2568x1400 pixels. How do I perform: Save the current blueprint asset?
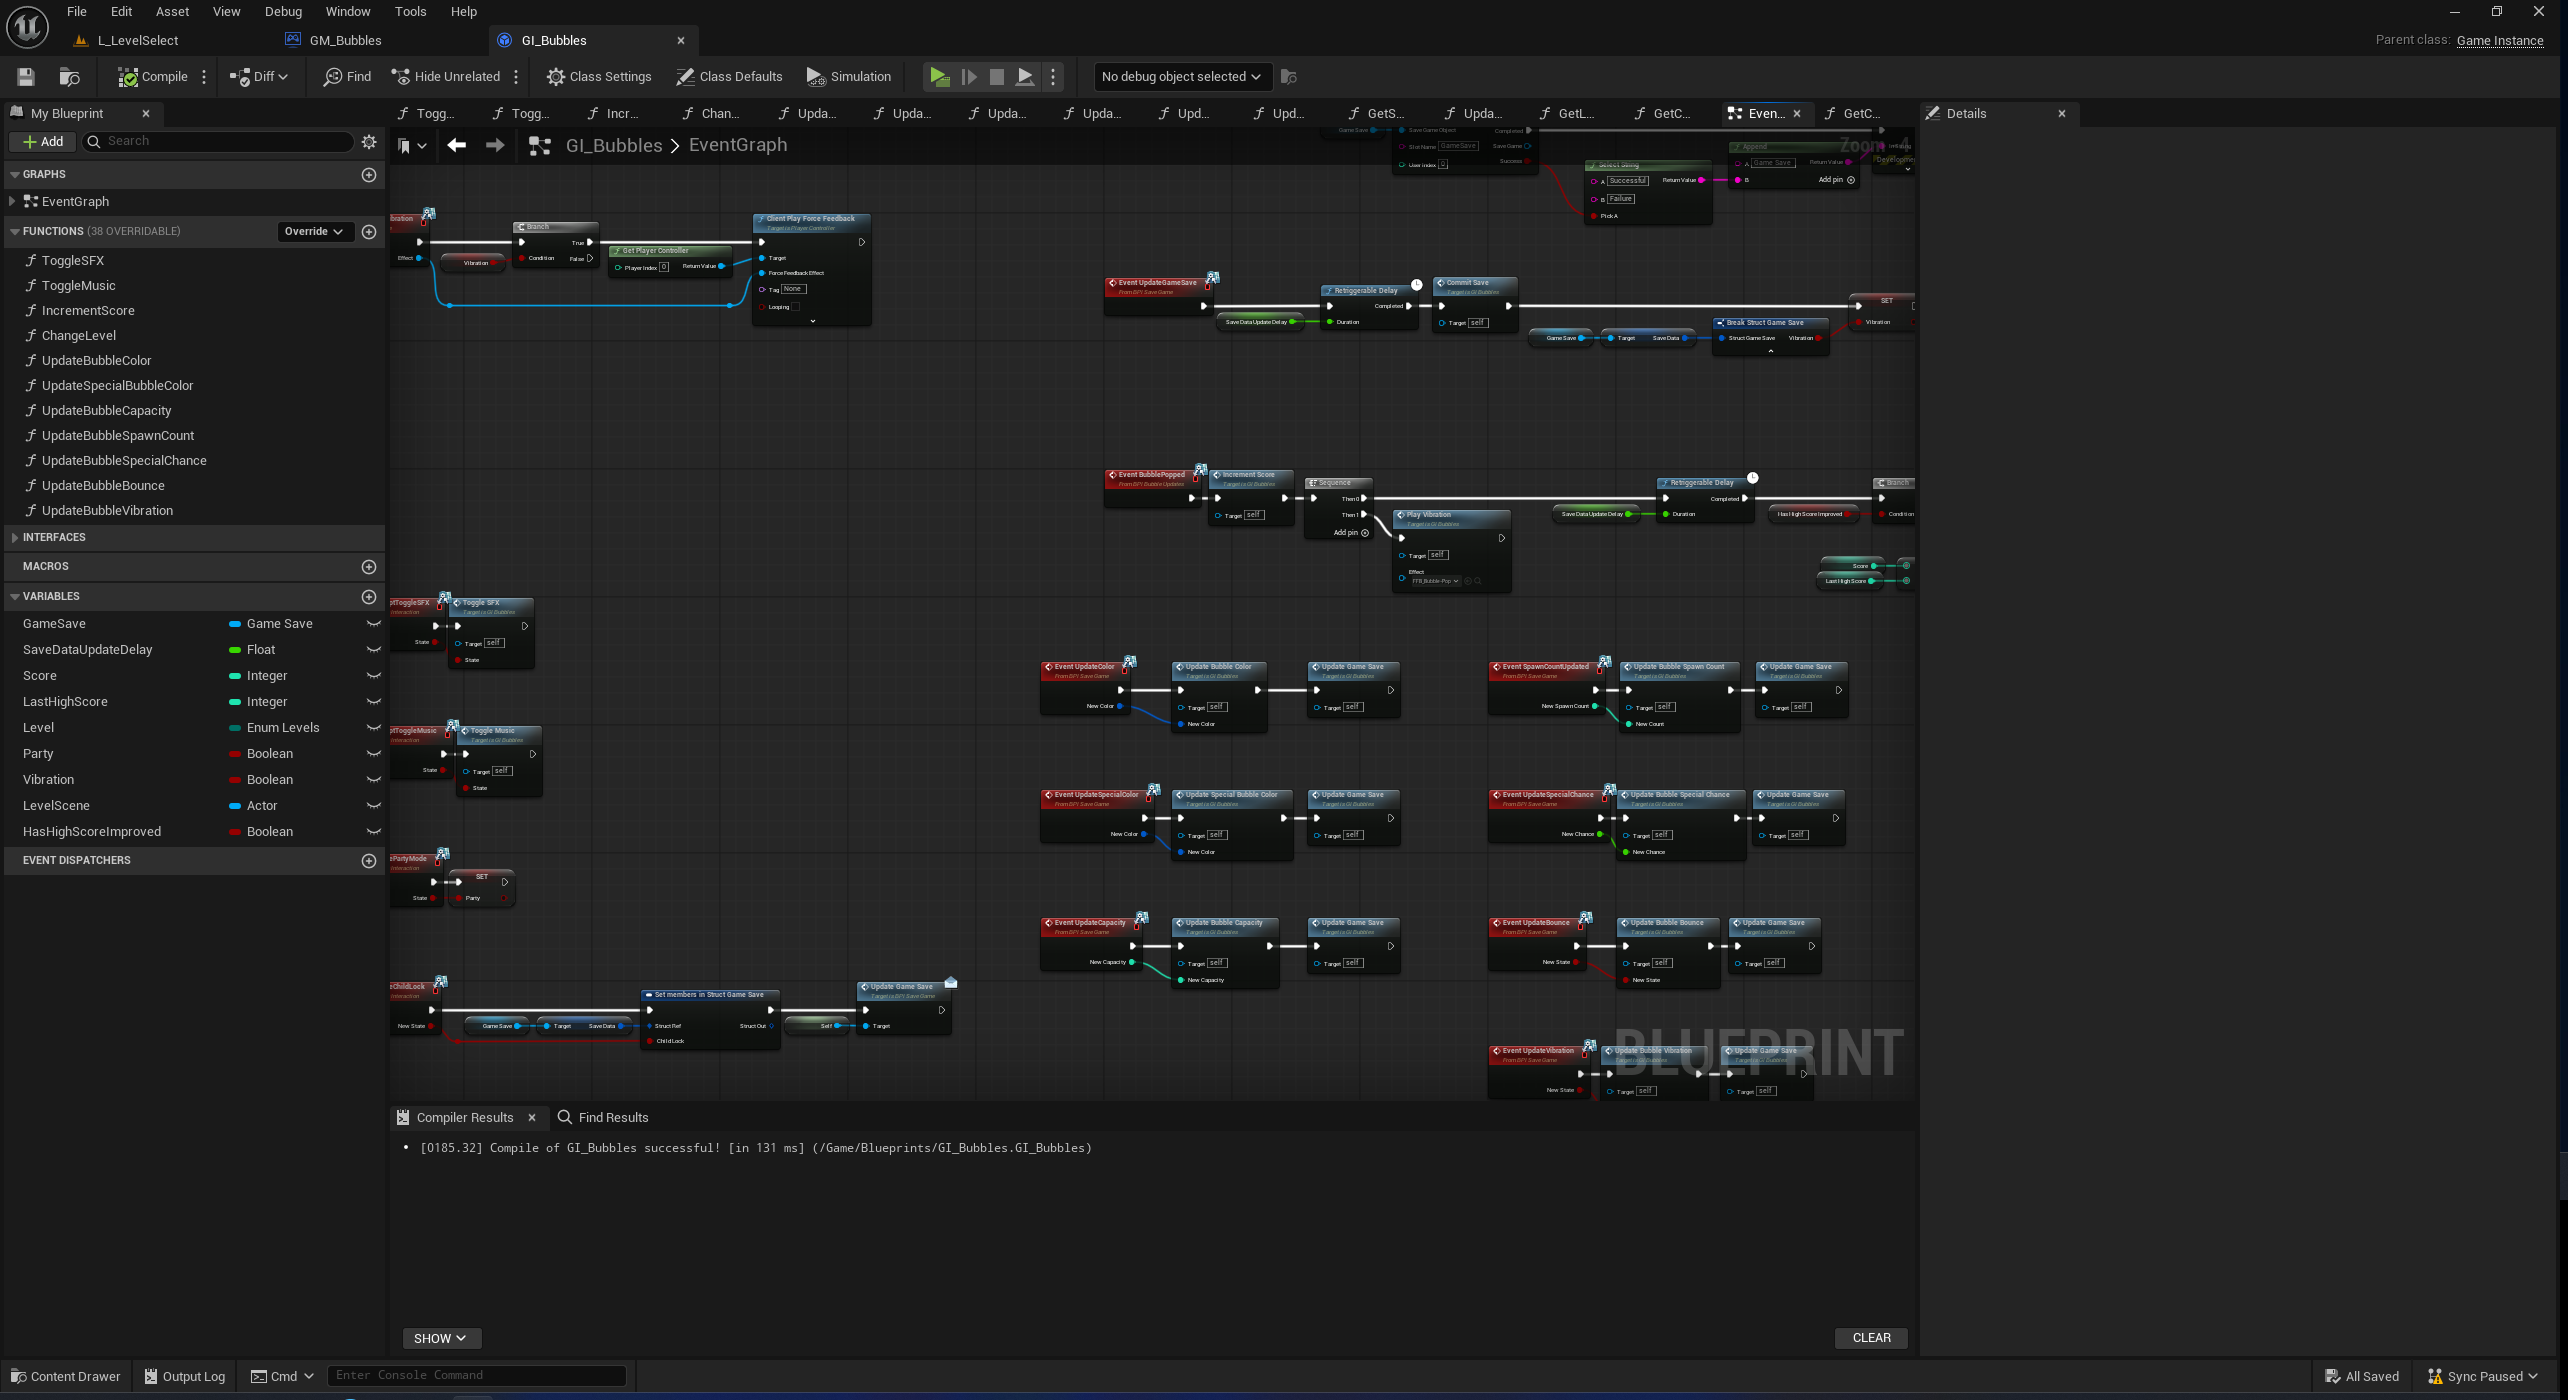coord(26,77)
